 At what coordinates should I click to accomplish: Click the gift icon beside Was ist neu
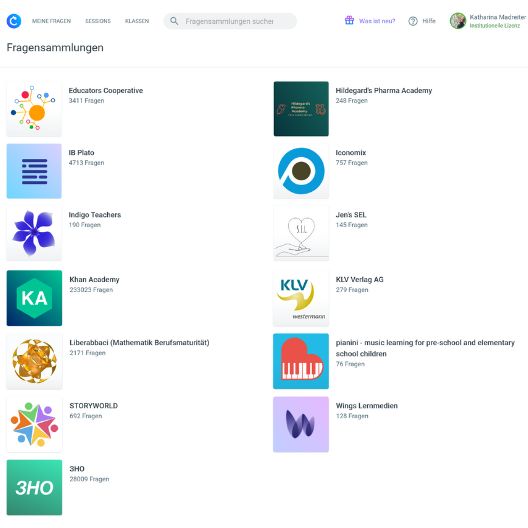[x=349, y=21]
